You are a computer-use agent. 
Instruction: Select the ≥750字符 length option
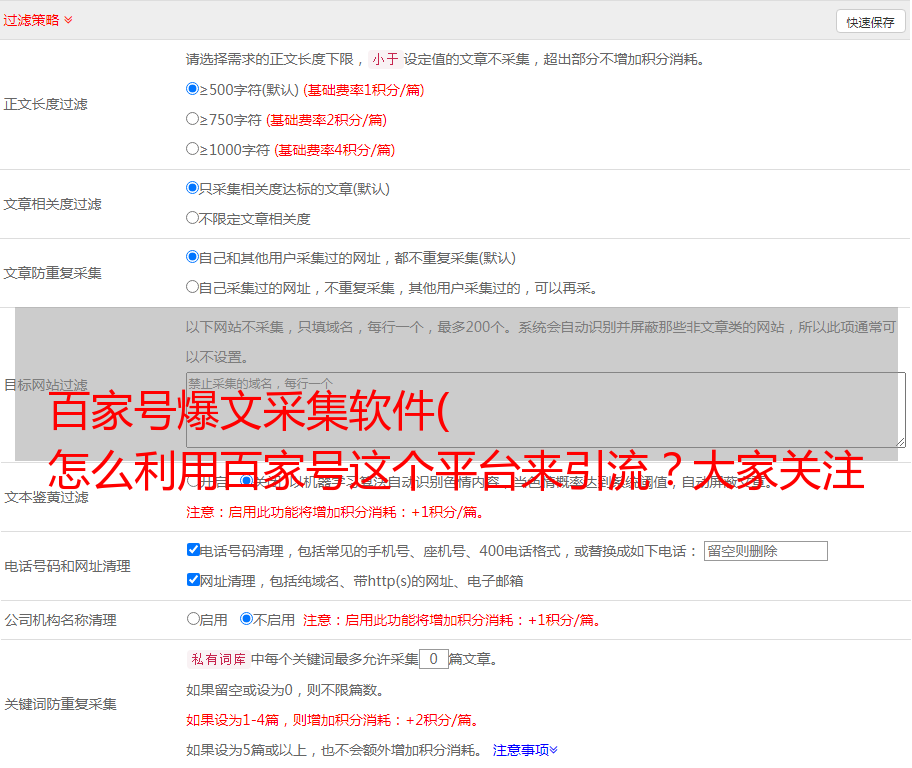pyautogui.click(x=192, y=119)
